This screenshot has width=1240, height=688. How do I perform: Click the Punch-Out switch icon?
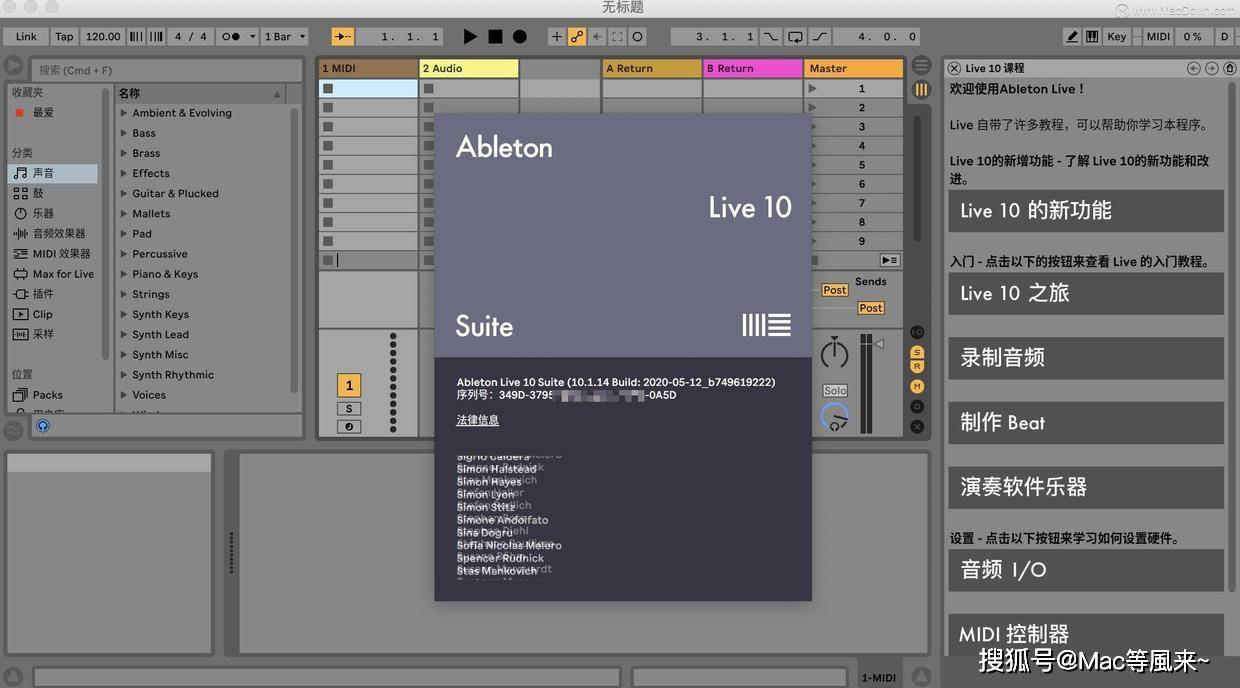click(x=819, y=36)
